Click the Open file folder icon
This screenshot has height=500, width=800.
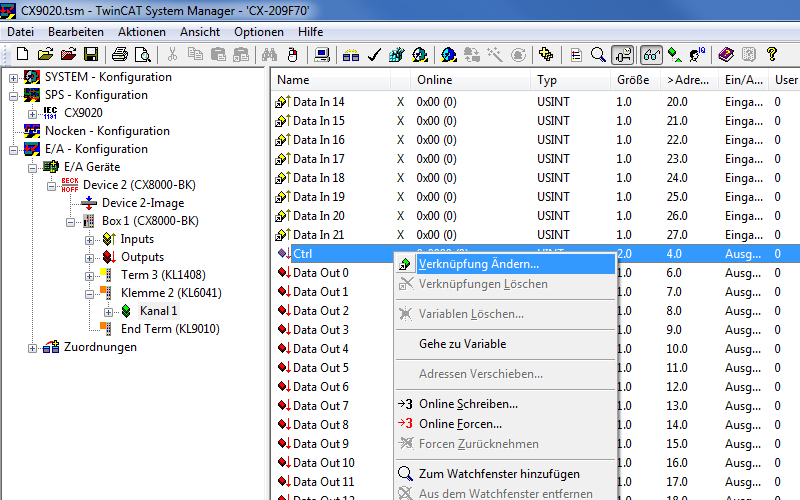coord(45,54)
